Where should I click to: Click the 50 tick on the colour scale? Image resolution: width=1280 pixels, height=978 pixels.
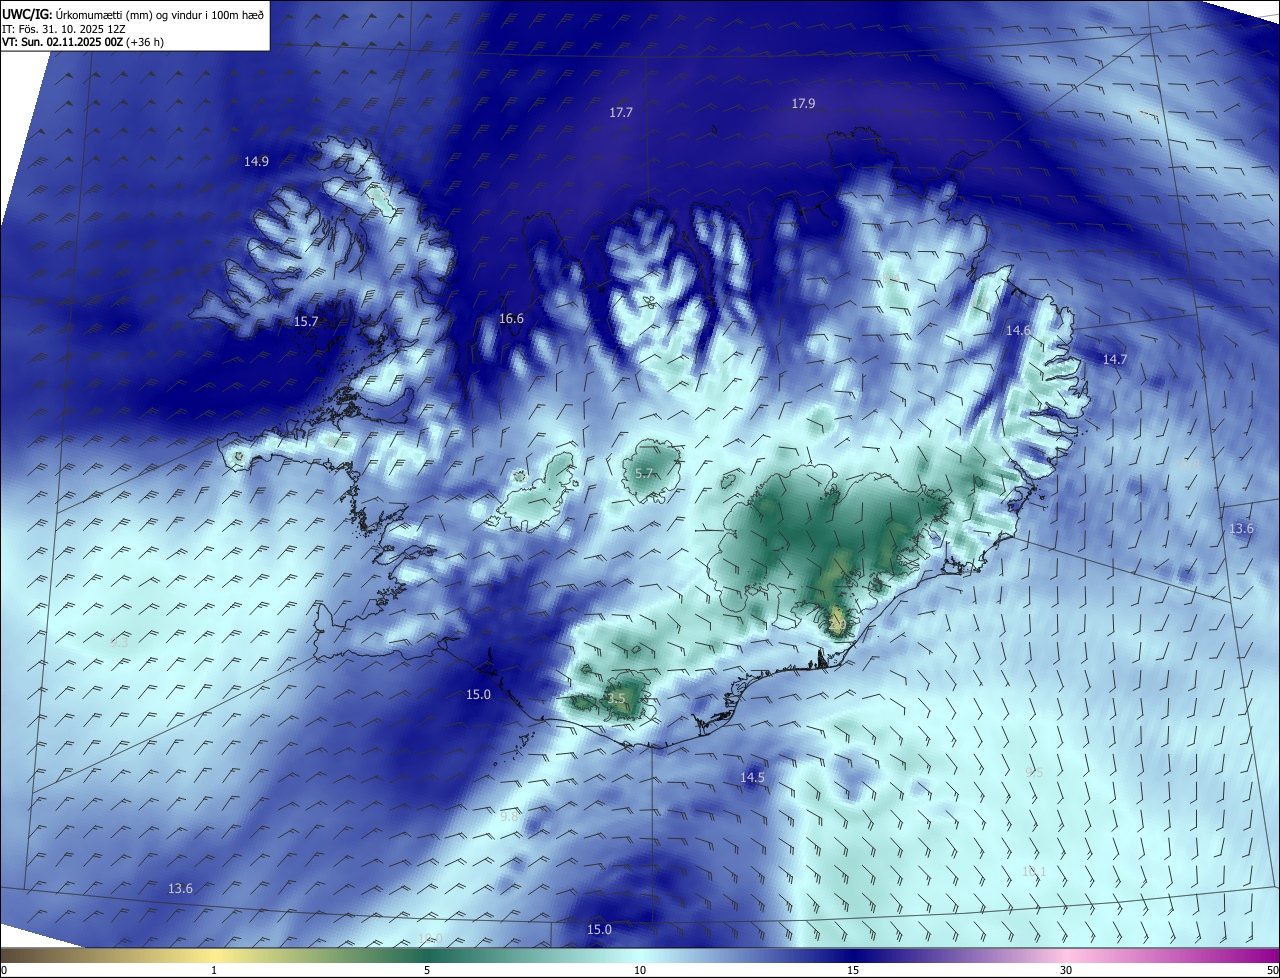1272,971
